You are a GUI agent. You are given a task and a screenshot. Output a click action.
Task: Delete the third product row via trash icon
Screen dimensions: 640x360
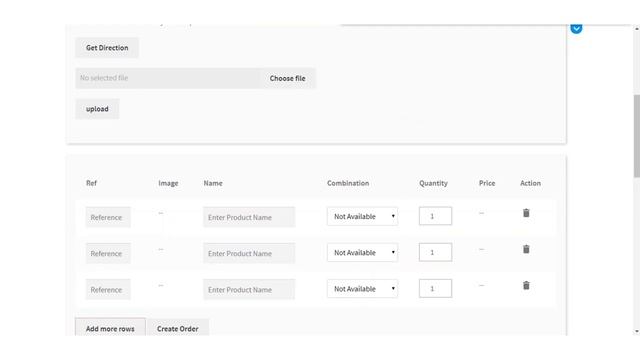click(x=526, y=285)
